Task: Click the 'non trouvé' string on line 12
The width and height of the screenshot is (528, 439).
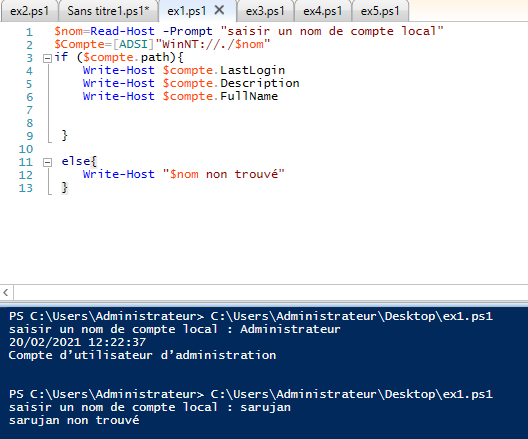Action: [x=242, y=174]
